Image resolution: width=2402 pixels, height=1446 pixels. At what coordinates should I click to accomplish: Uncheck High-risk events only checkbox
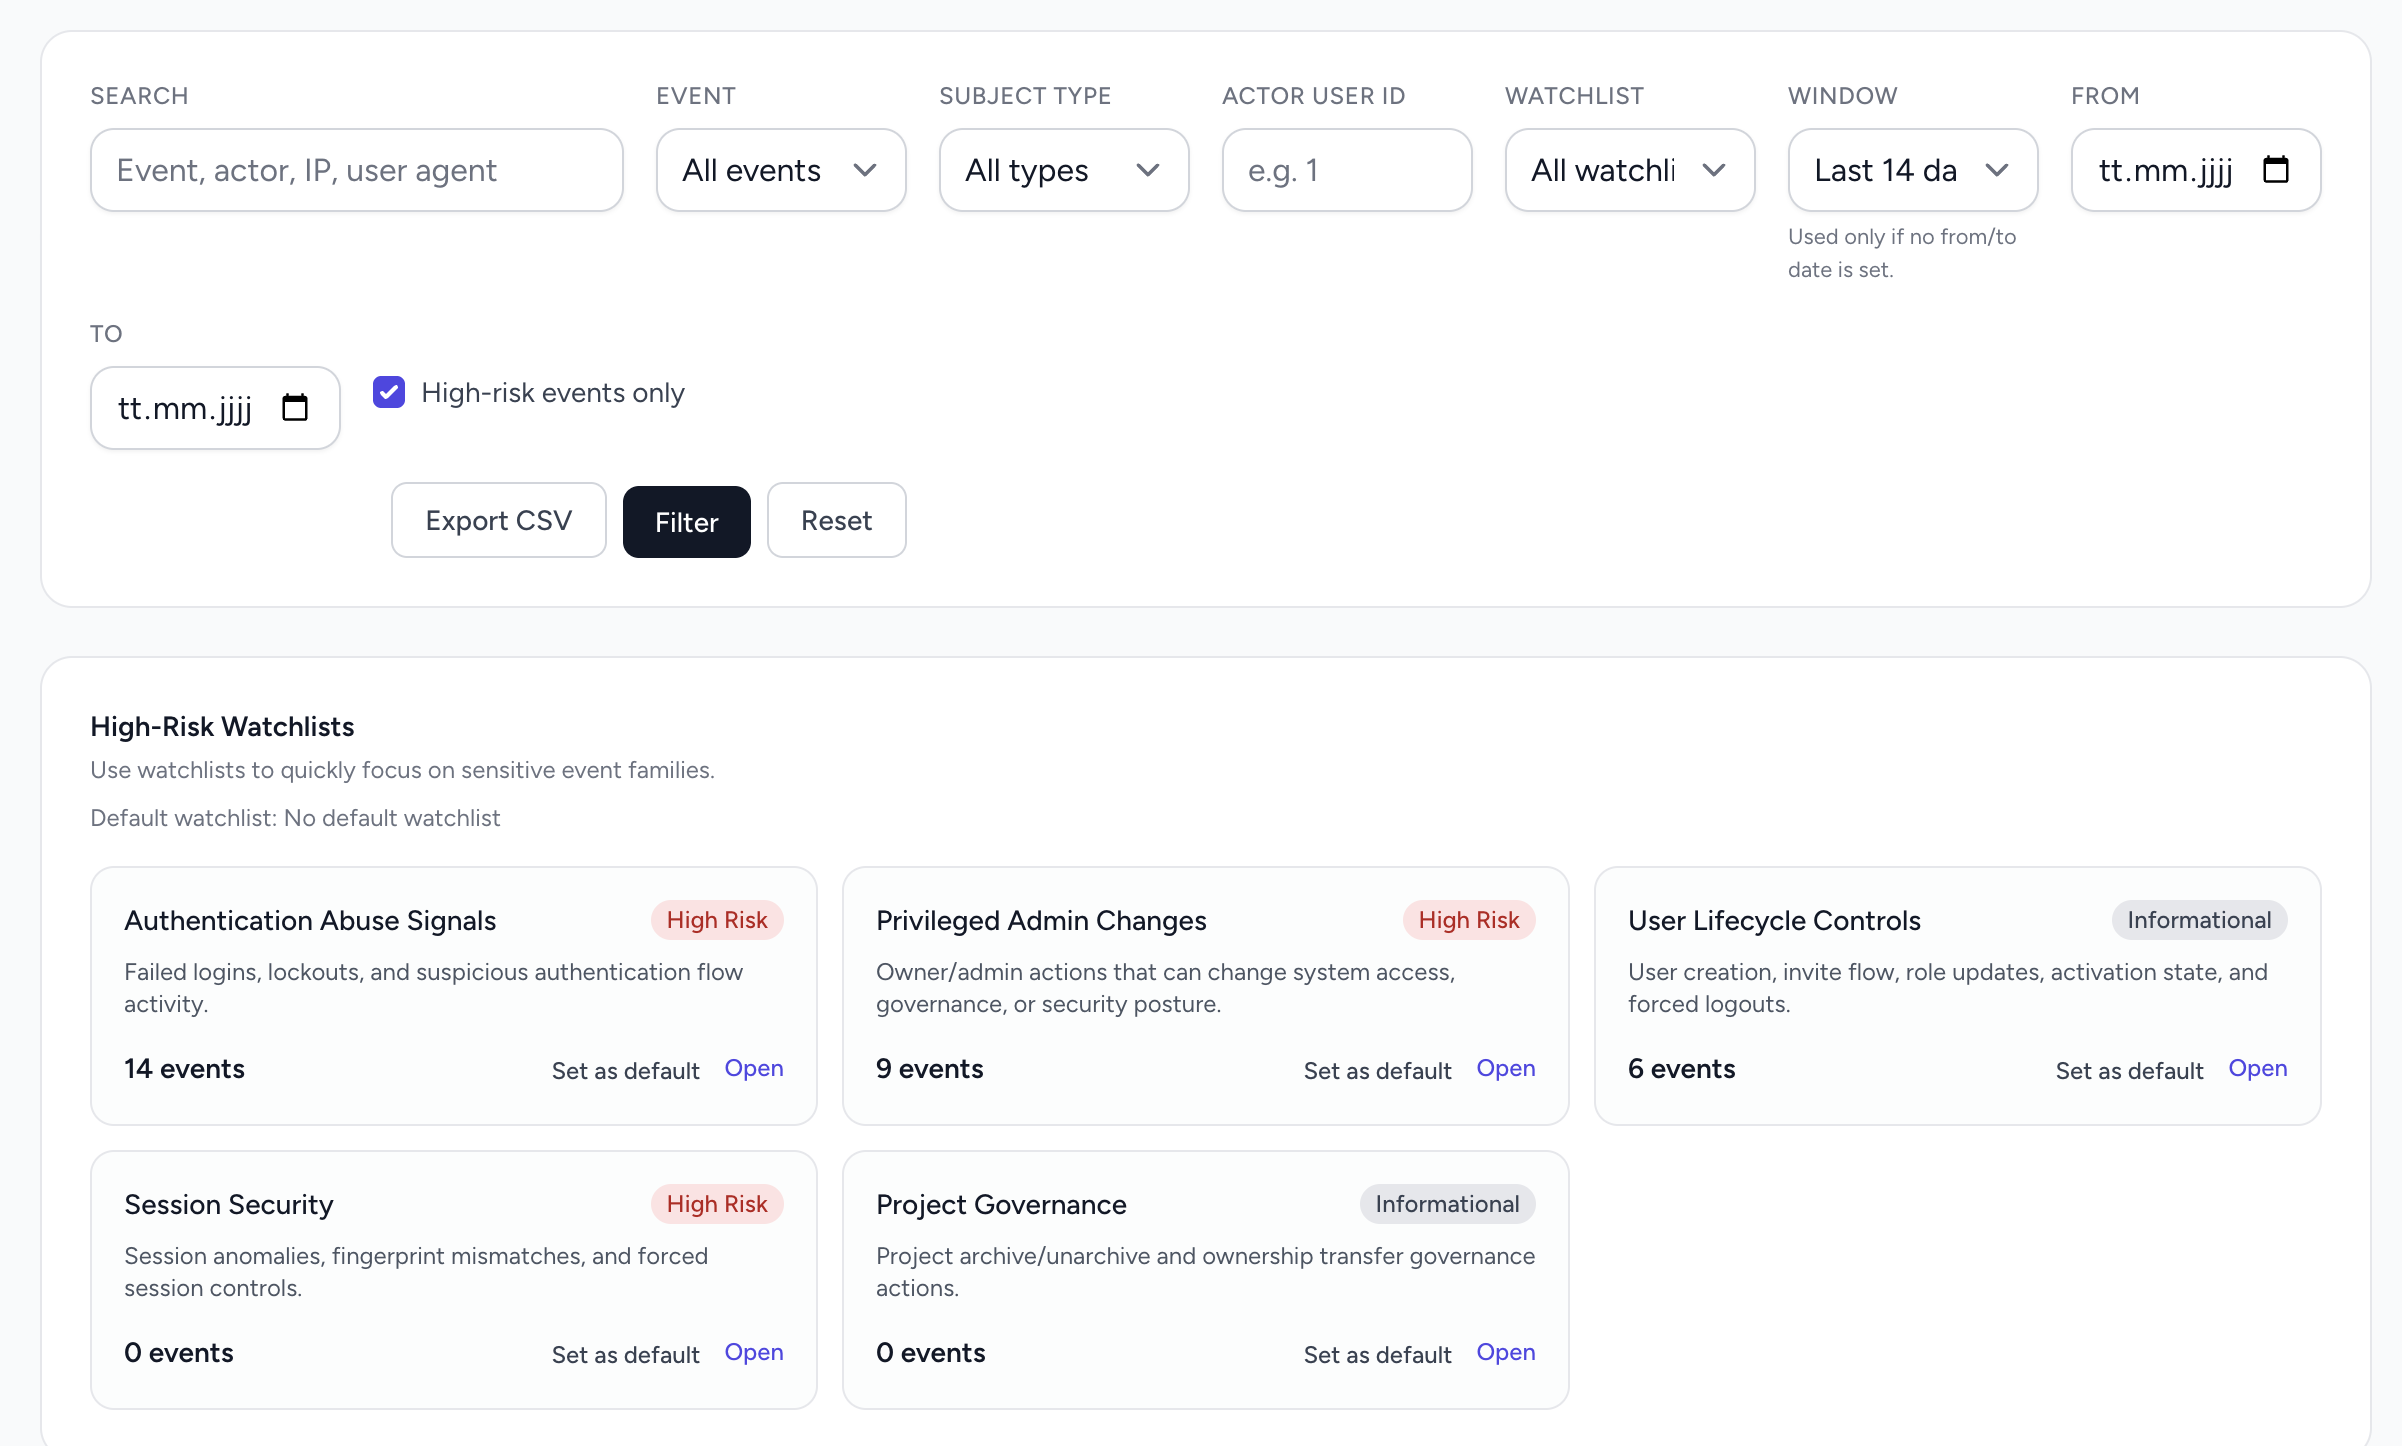pyautogui.click(x=389, y=392)
